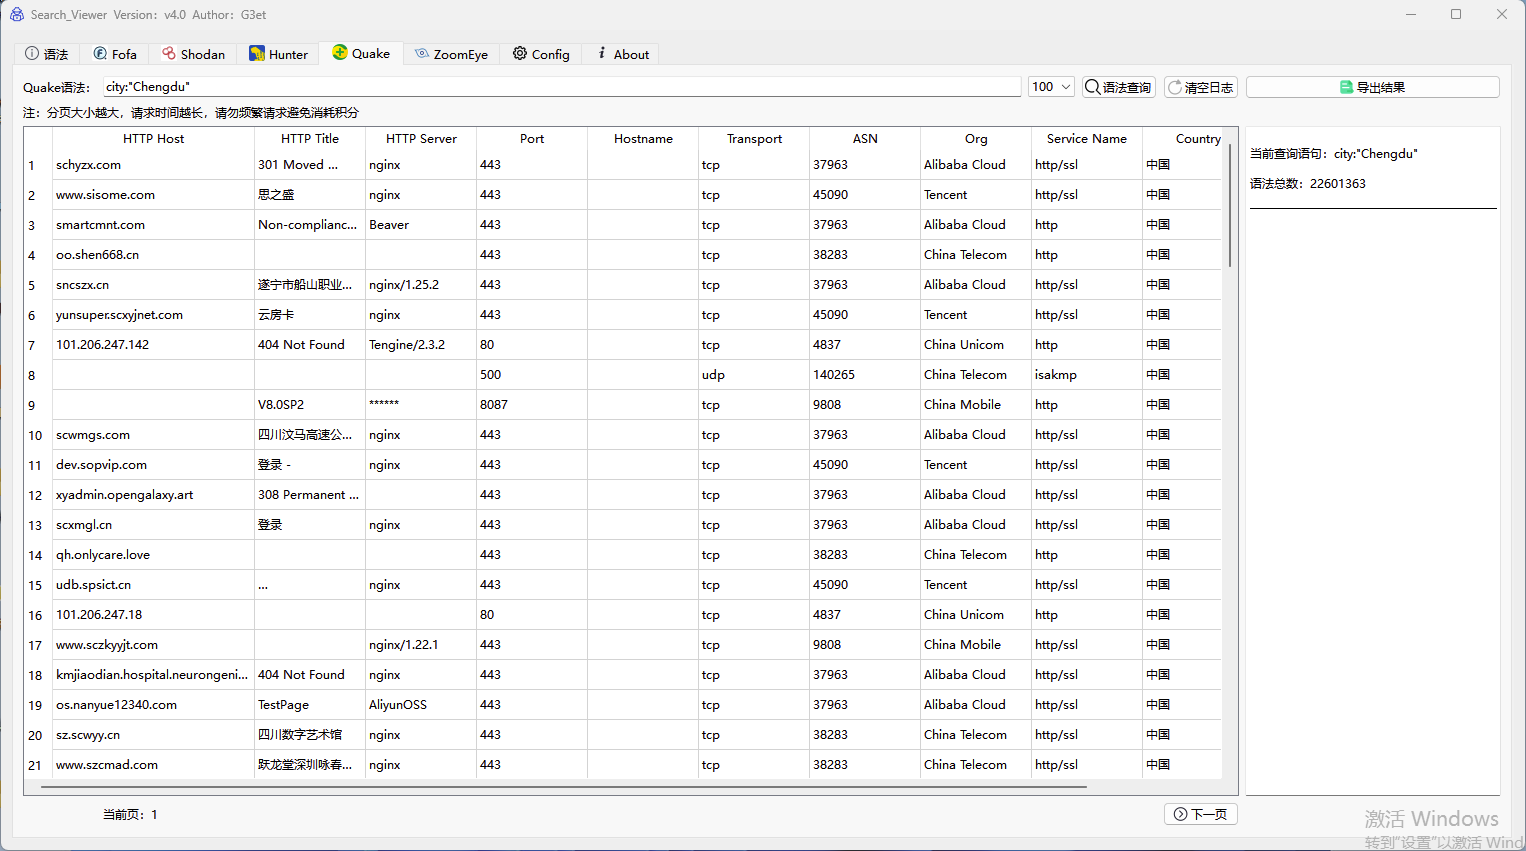Export results with 导出结果 button
The image size is (1526, 851).
pos(1372,87)
